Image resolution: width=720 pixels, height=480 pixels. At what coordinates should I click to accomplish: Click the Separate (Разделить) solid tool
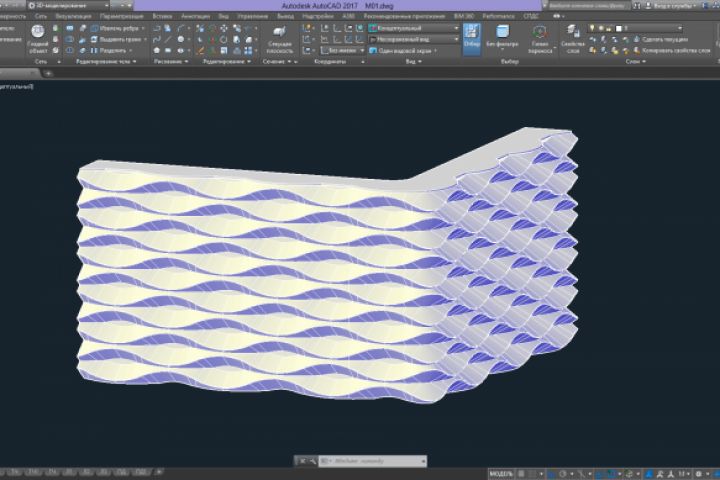110,49
